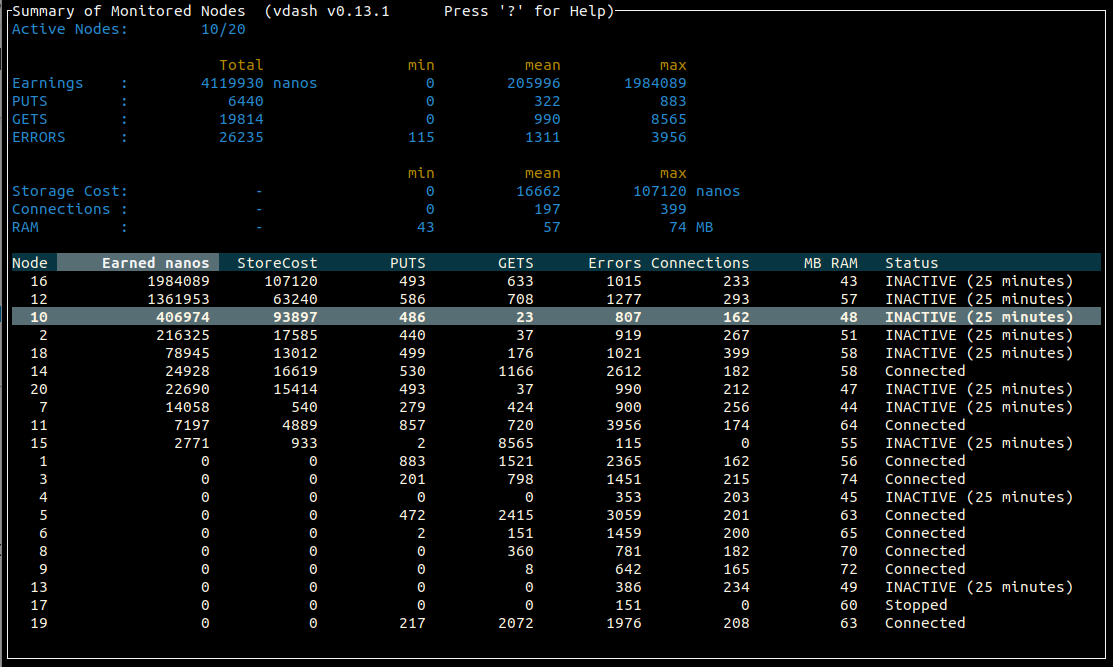Screen dimensions: 1113x667
Task: Click node 19 'Connected' status
Action: tap(925, 623)
